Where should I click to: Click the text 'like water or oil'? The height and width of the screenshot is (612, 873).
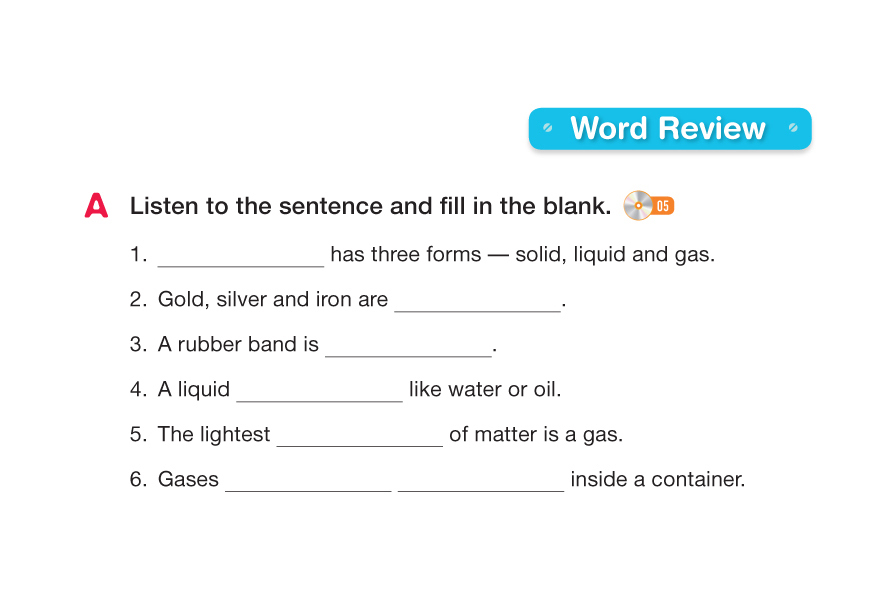click(485, 390)
